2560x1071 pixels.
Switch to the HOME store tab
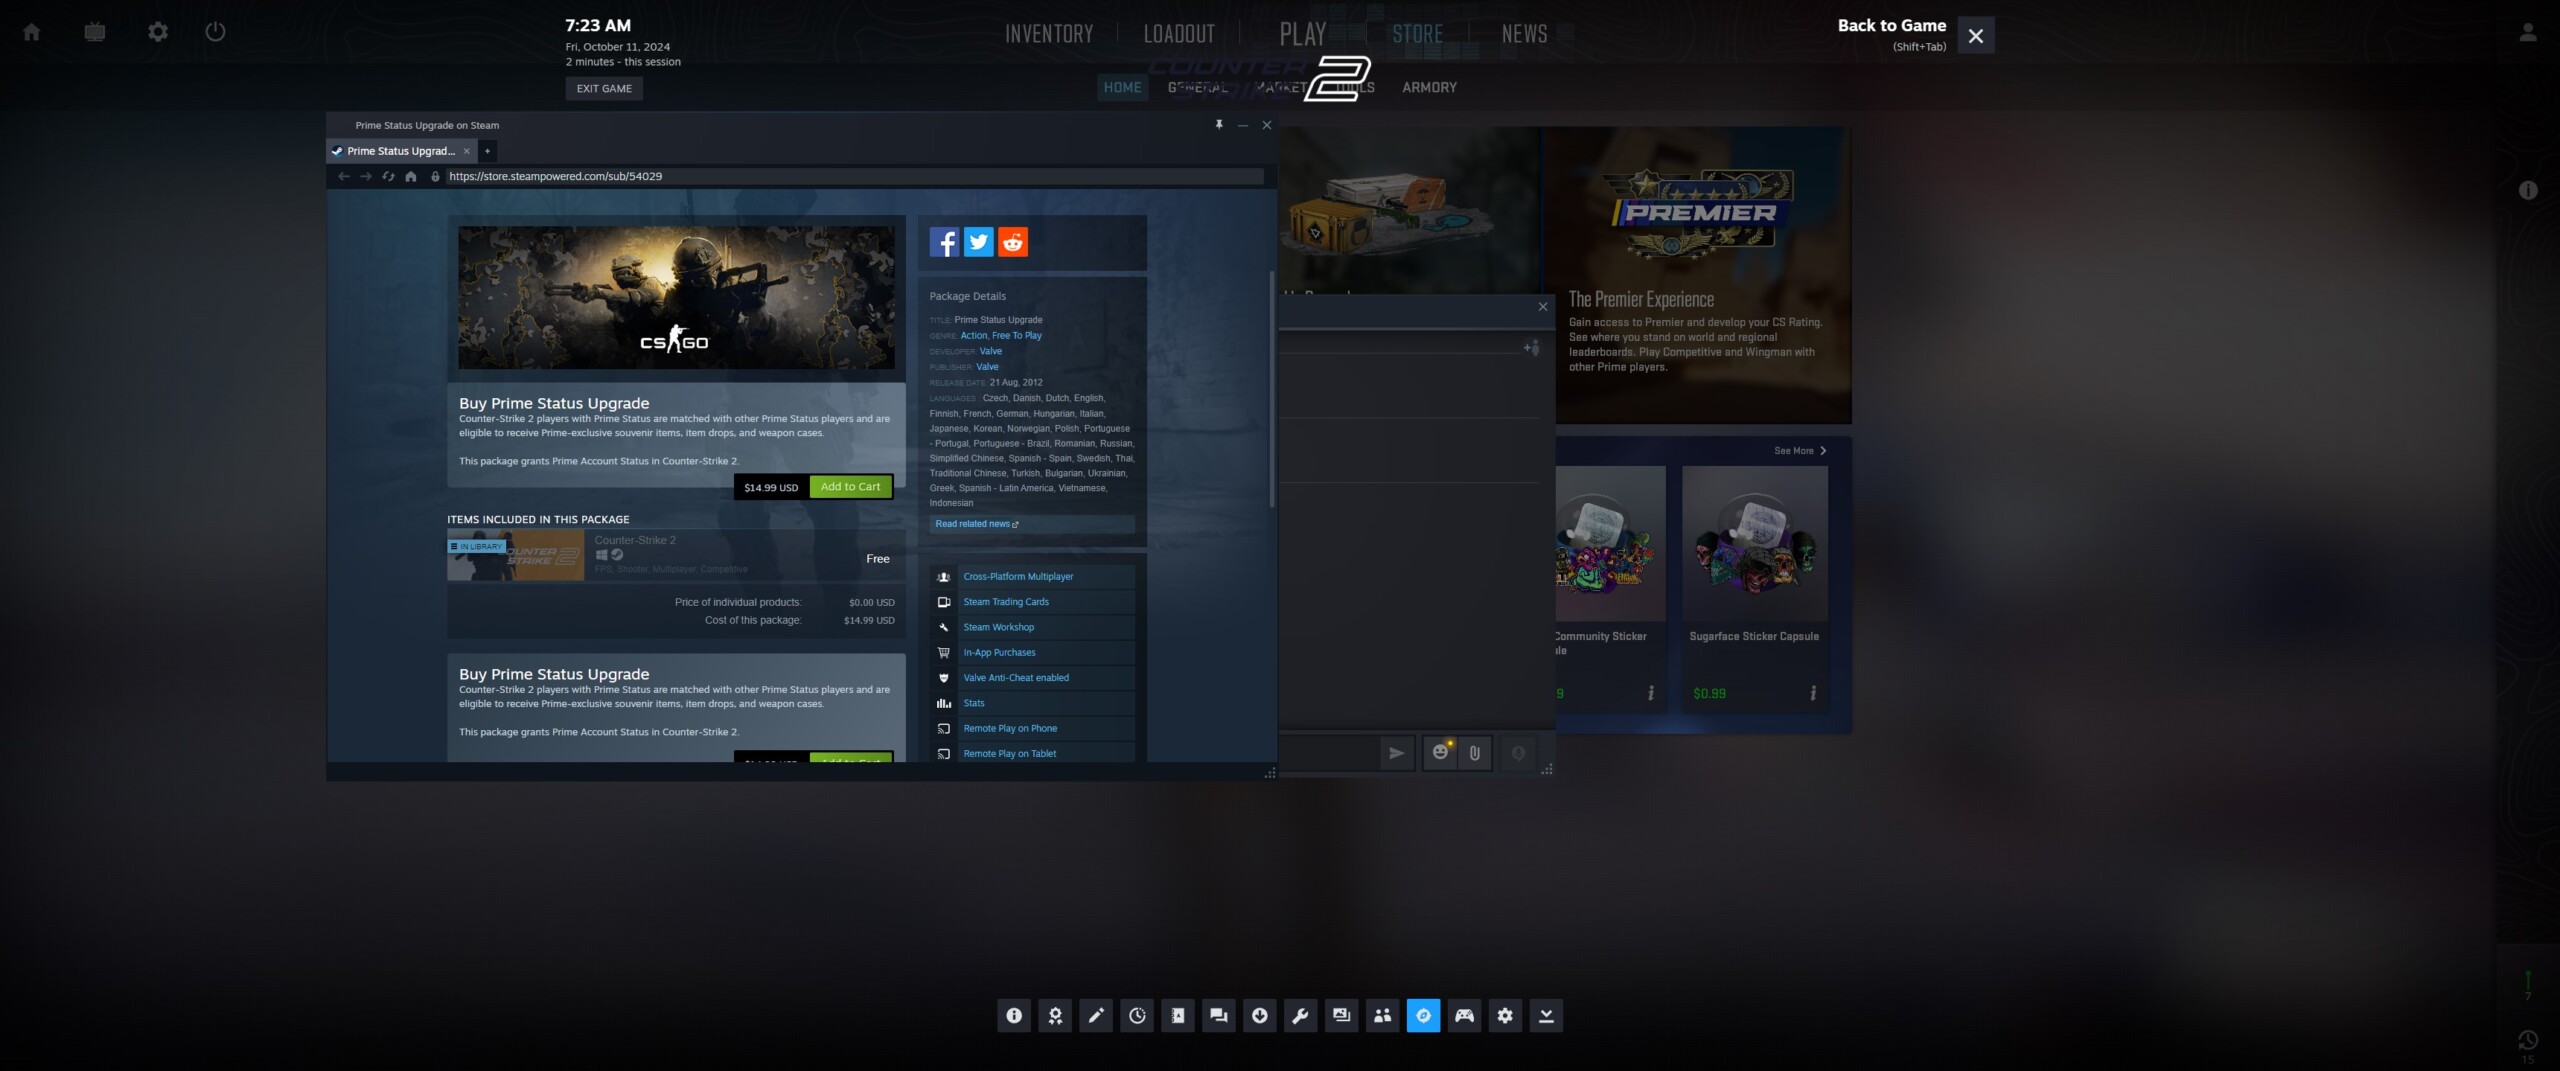pyautogui.click(x=1122, y=87)
